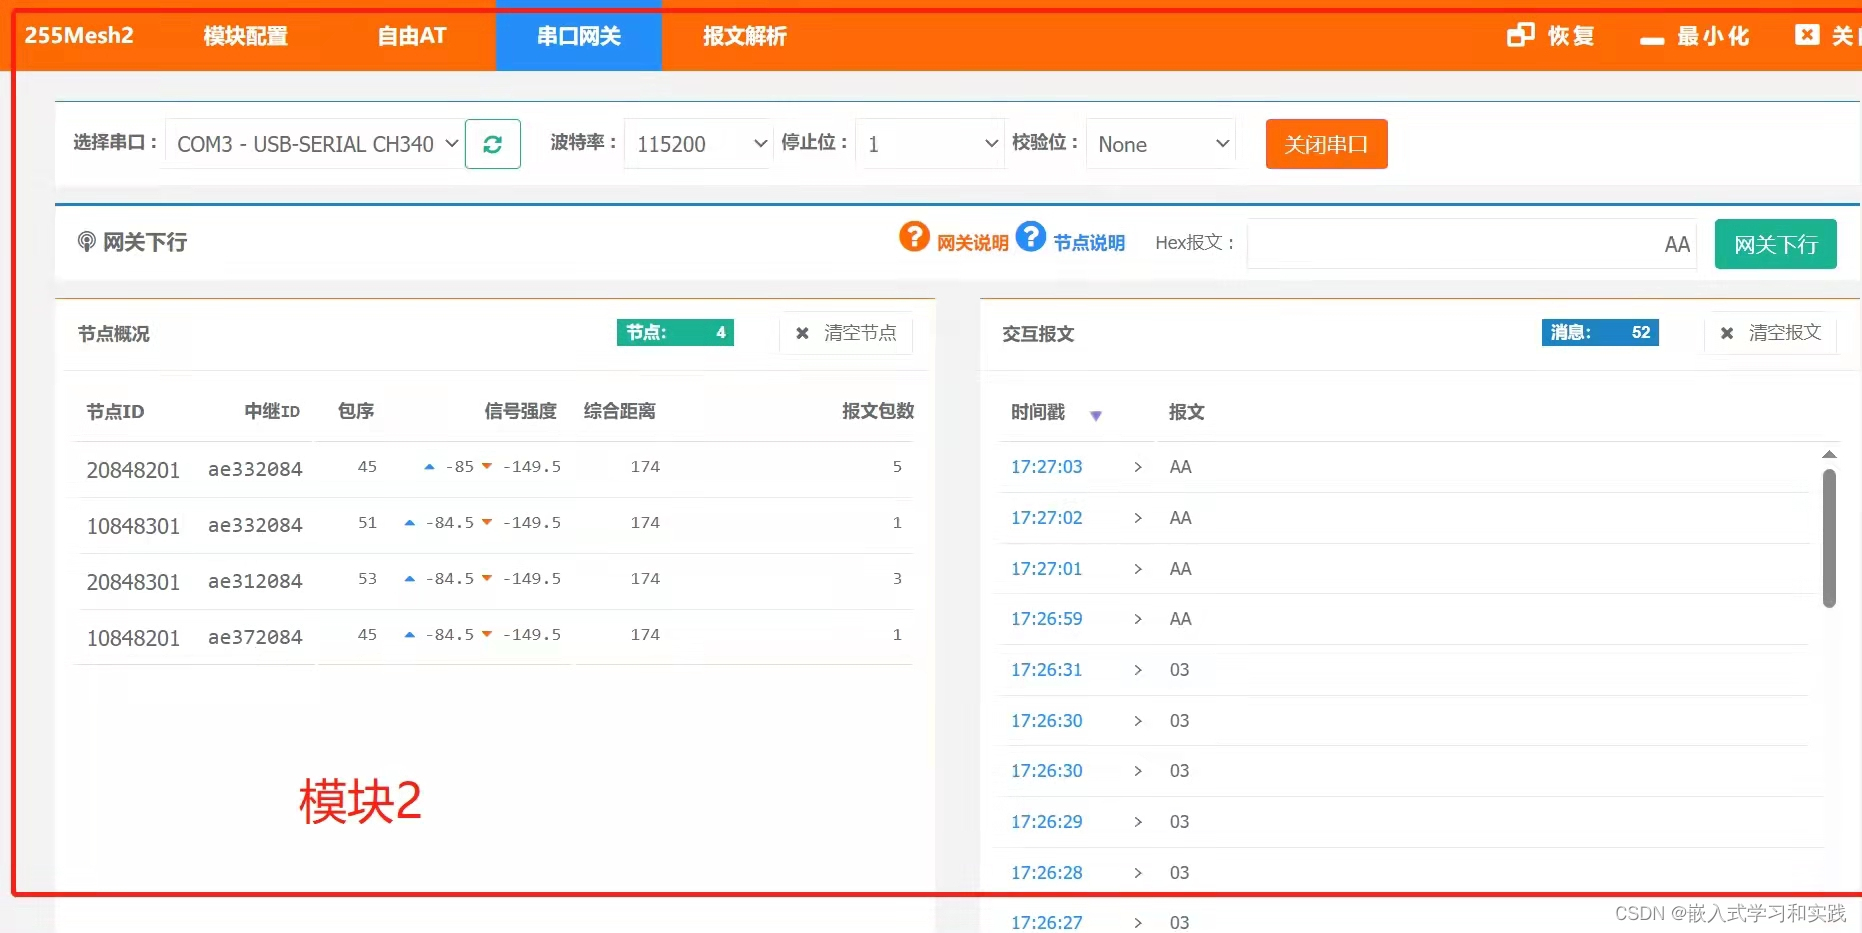
Task: Open the 停止位 dropdown
Action: pos(930,144)
